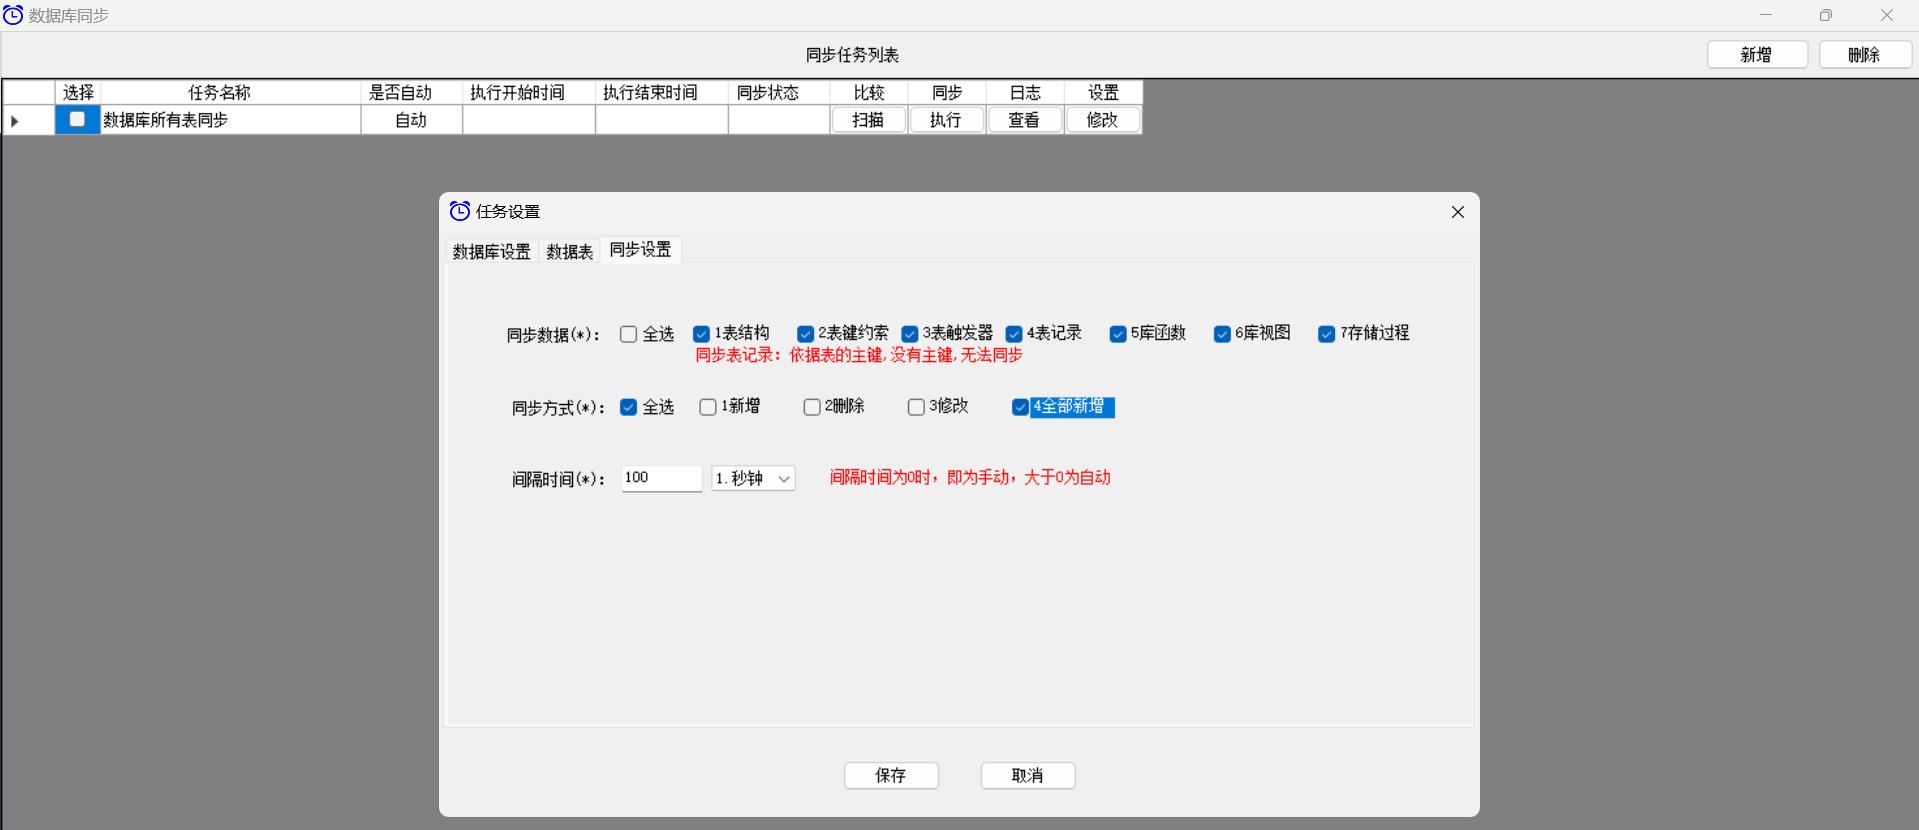1919x830 pixels.
Task: Click the 取消 button
Action: [x=1028, y=775]
